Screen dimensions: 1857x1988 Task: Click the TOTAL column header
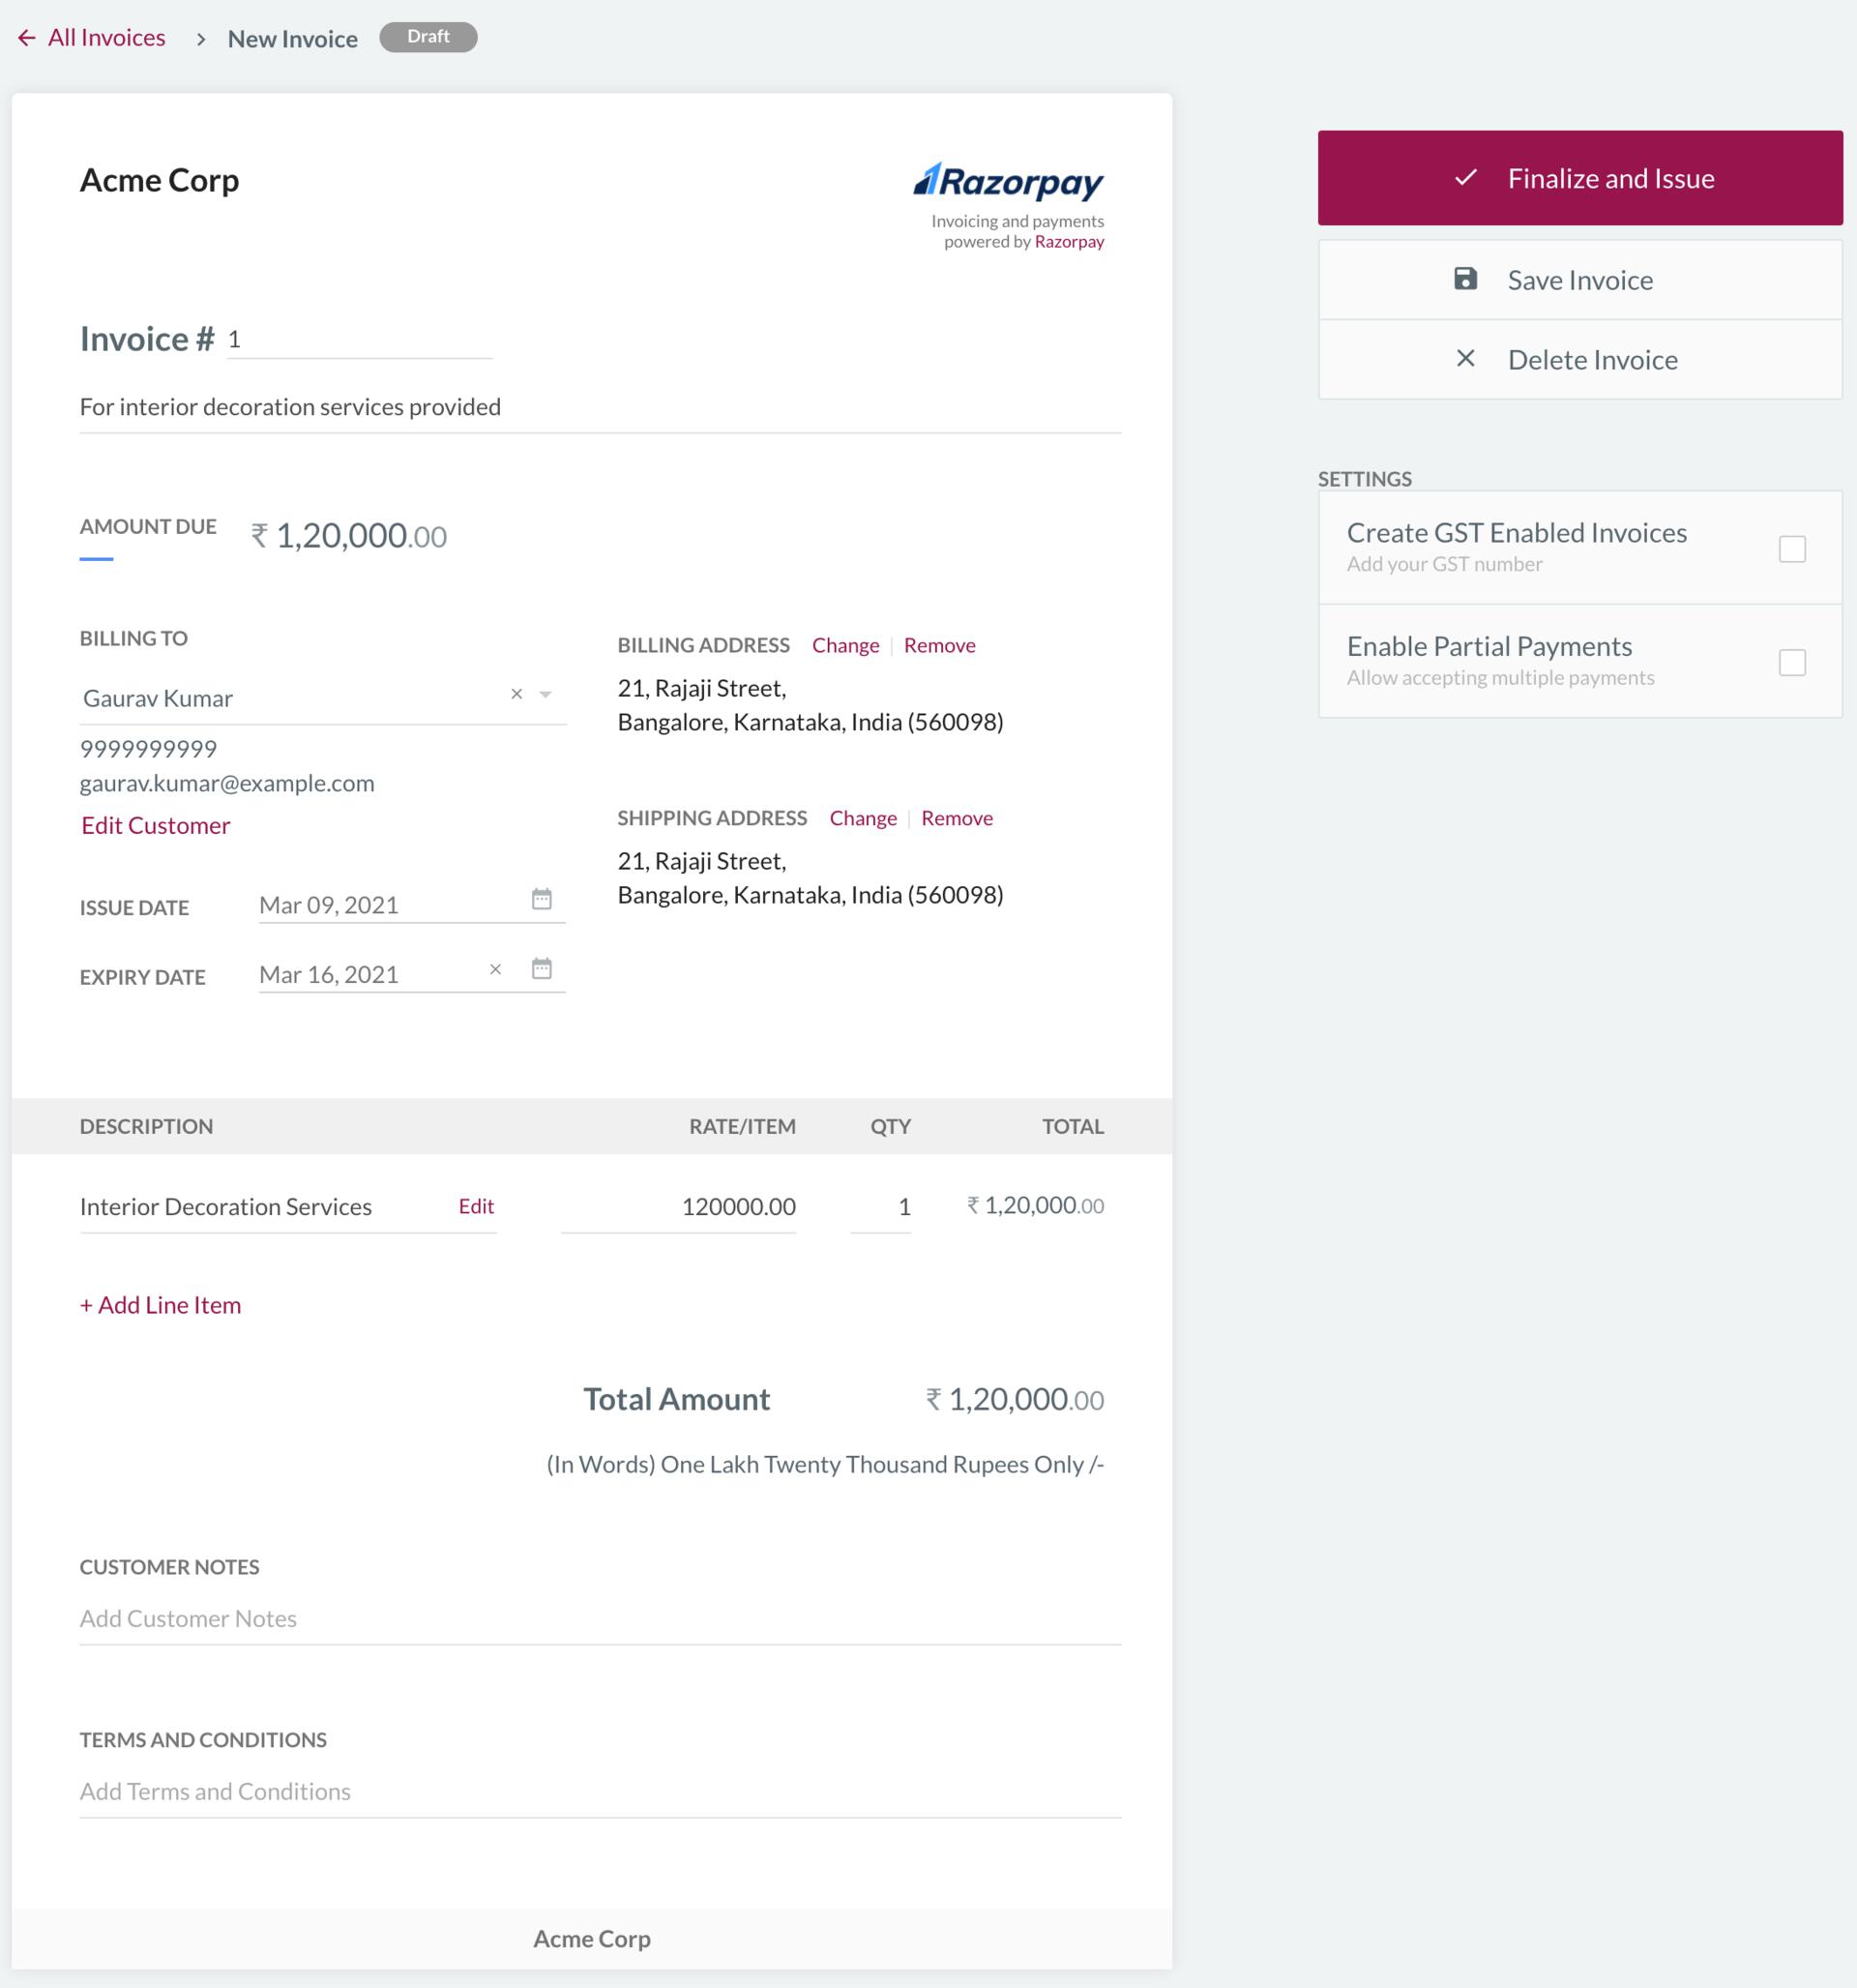[x=1073, y=1126]
